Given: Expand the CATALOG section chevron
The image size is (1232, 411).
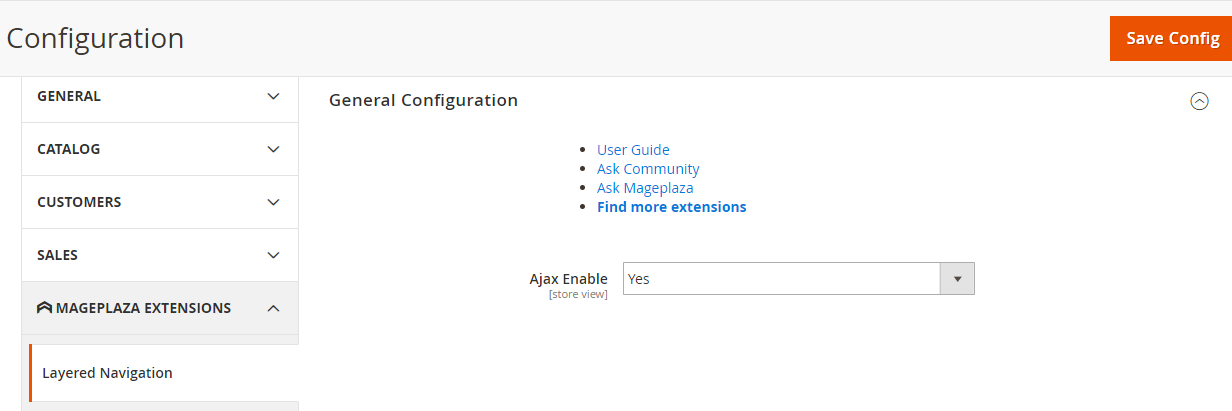Looking at the screenshot, I should (x=274, y=149).
